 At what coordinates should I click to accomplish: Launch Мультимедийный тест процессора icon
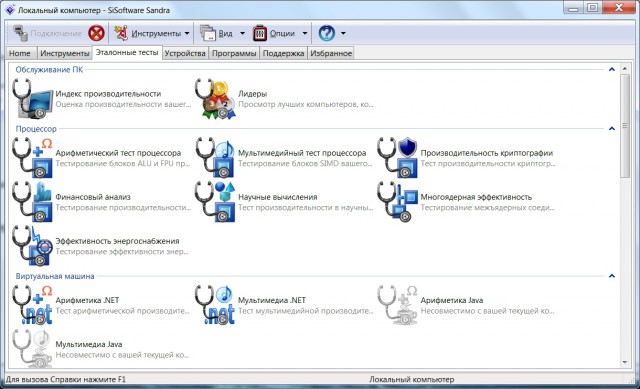[x=215, y=158]
